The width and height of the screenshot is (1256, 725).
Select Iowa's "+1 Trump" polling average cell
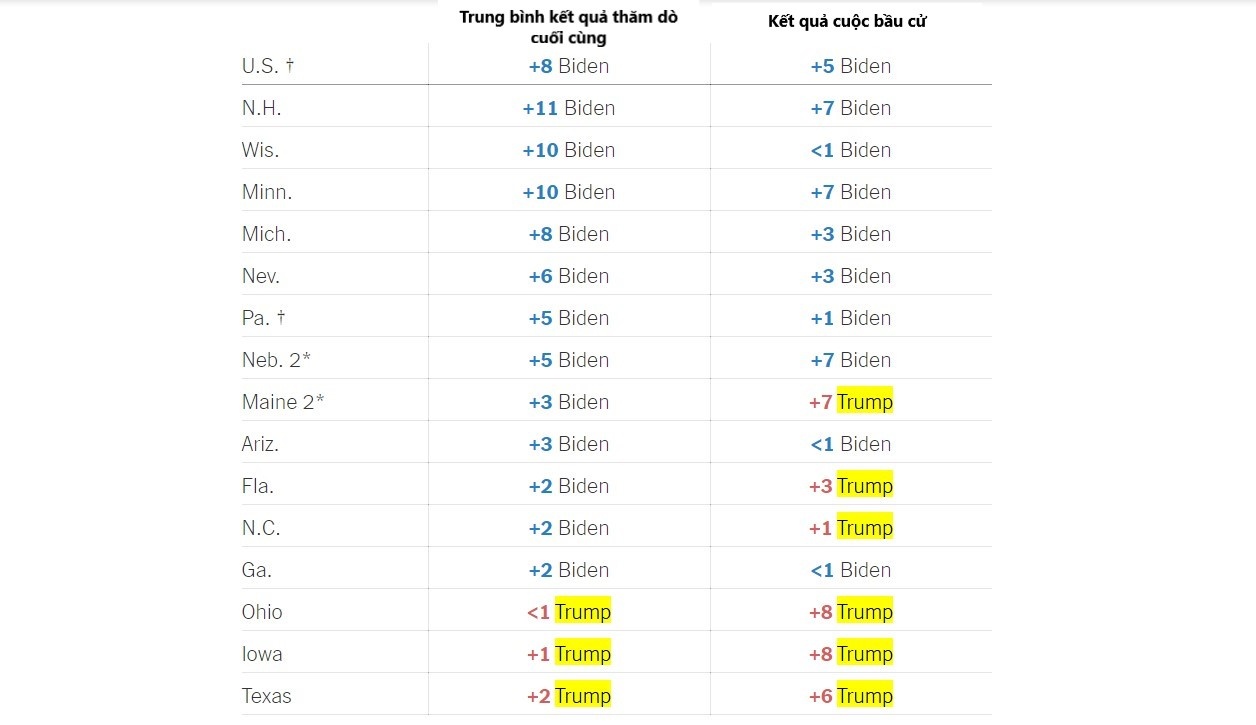pyautogui.click(x=568, y=654)
